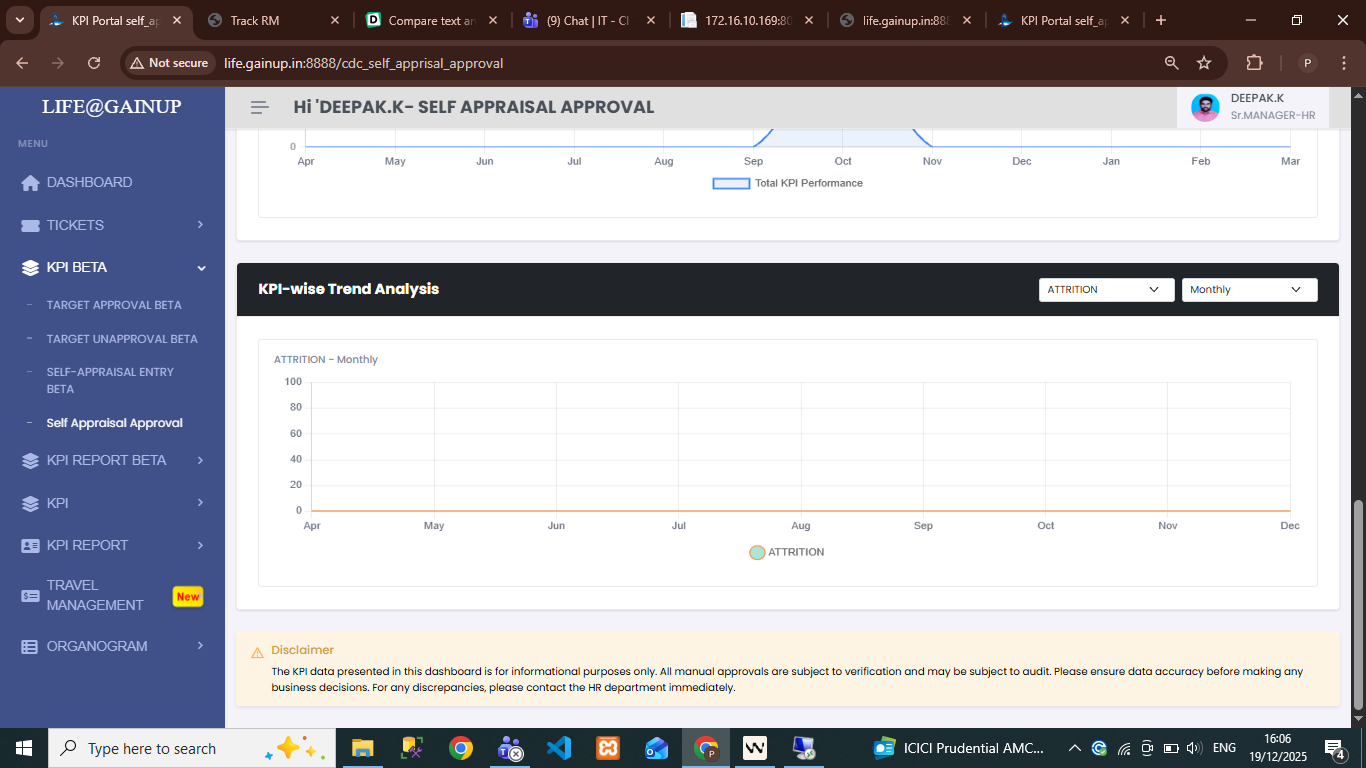Image resolution: width=1366 pixels, height=768 pixels.
Task: Open the ATTRITION KPI dropdown
Action: pos(1106,290)
